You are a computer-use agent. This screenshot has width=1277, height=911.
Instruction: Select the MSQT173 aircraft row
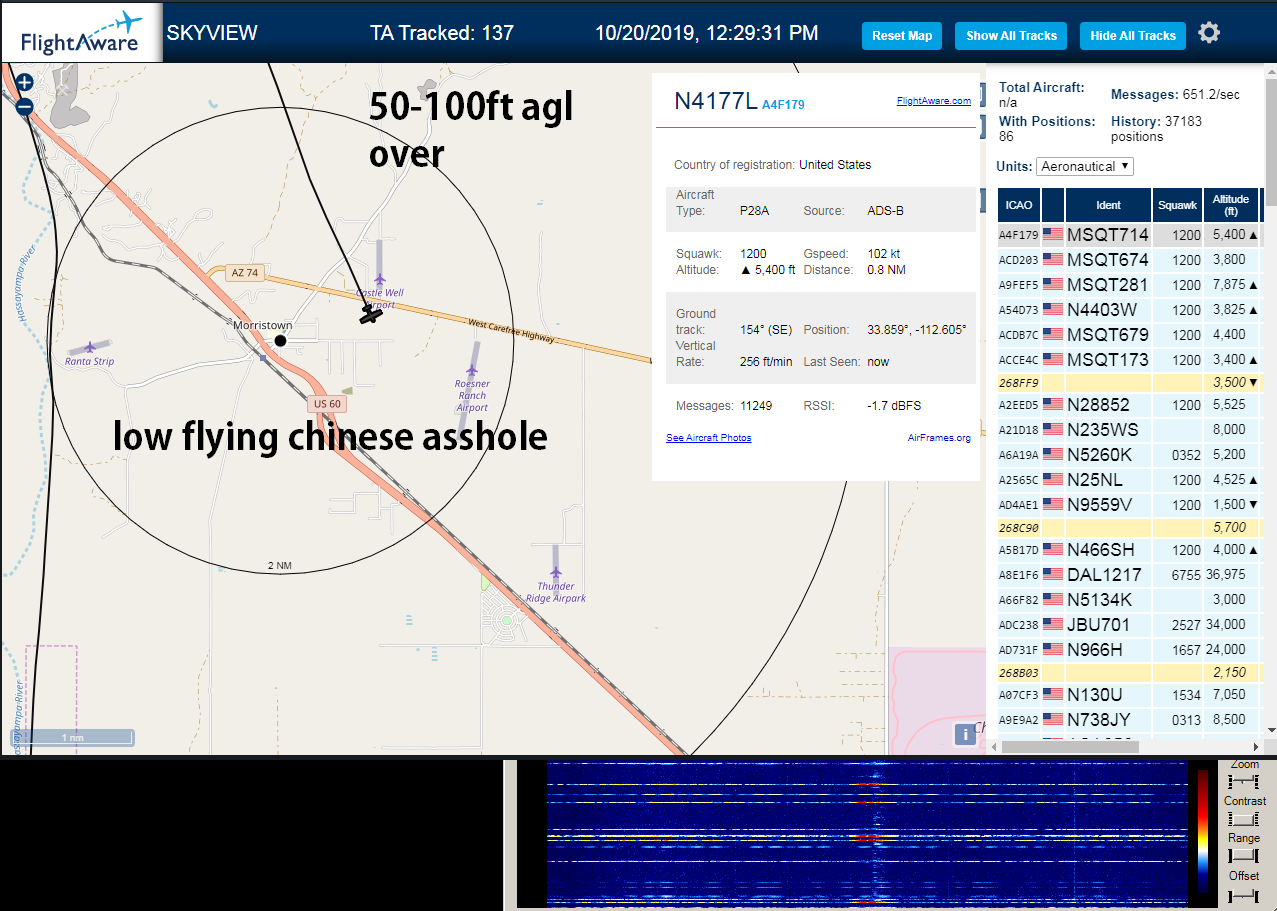click(1129, 360)
